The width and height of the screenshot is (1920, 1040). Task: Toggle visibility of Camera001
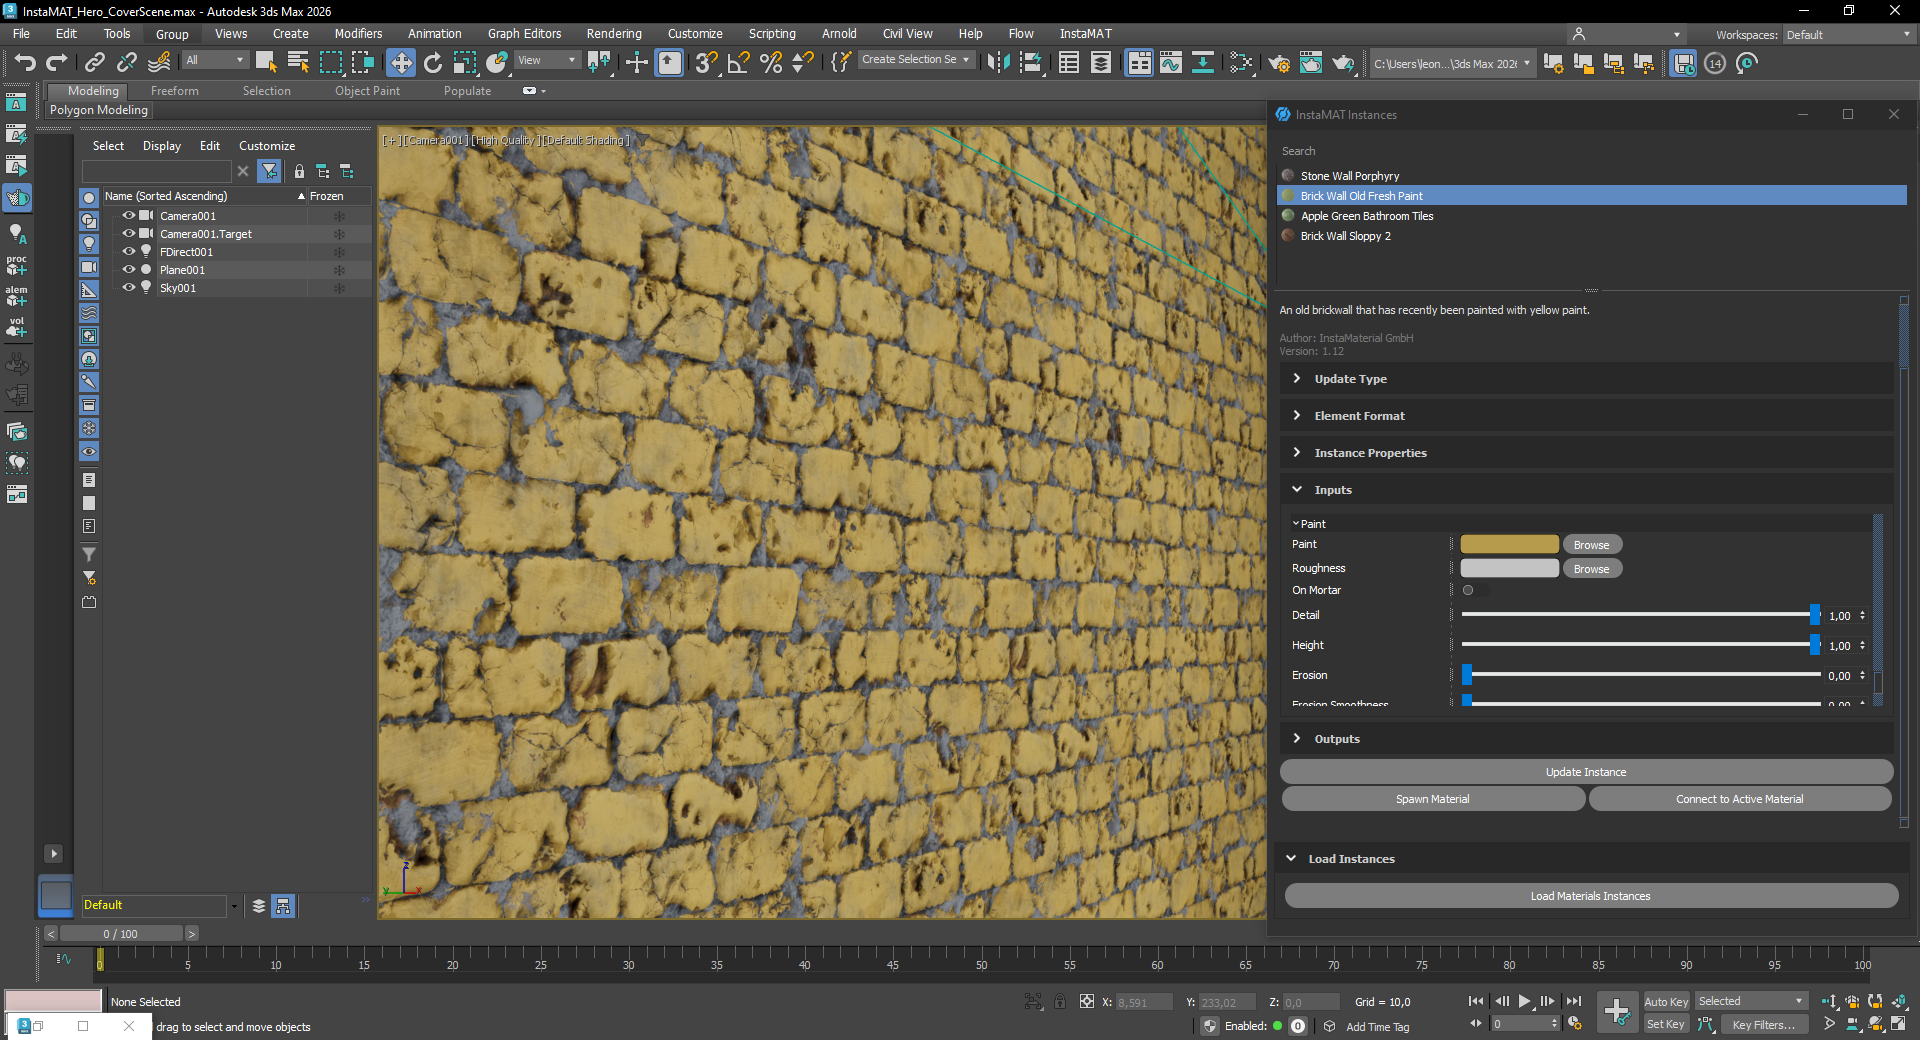point(129,216)
